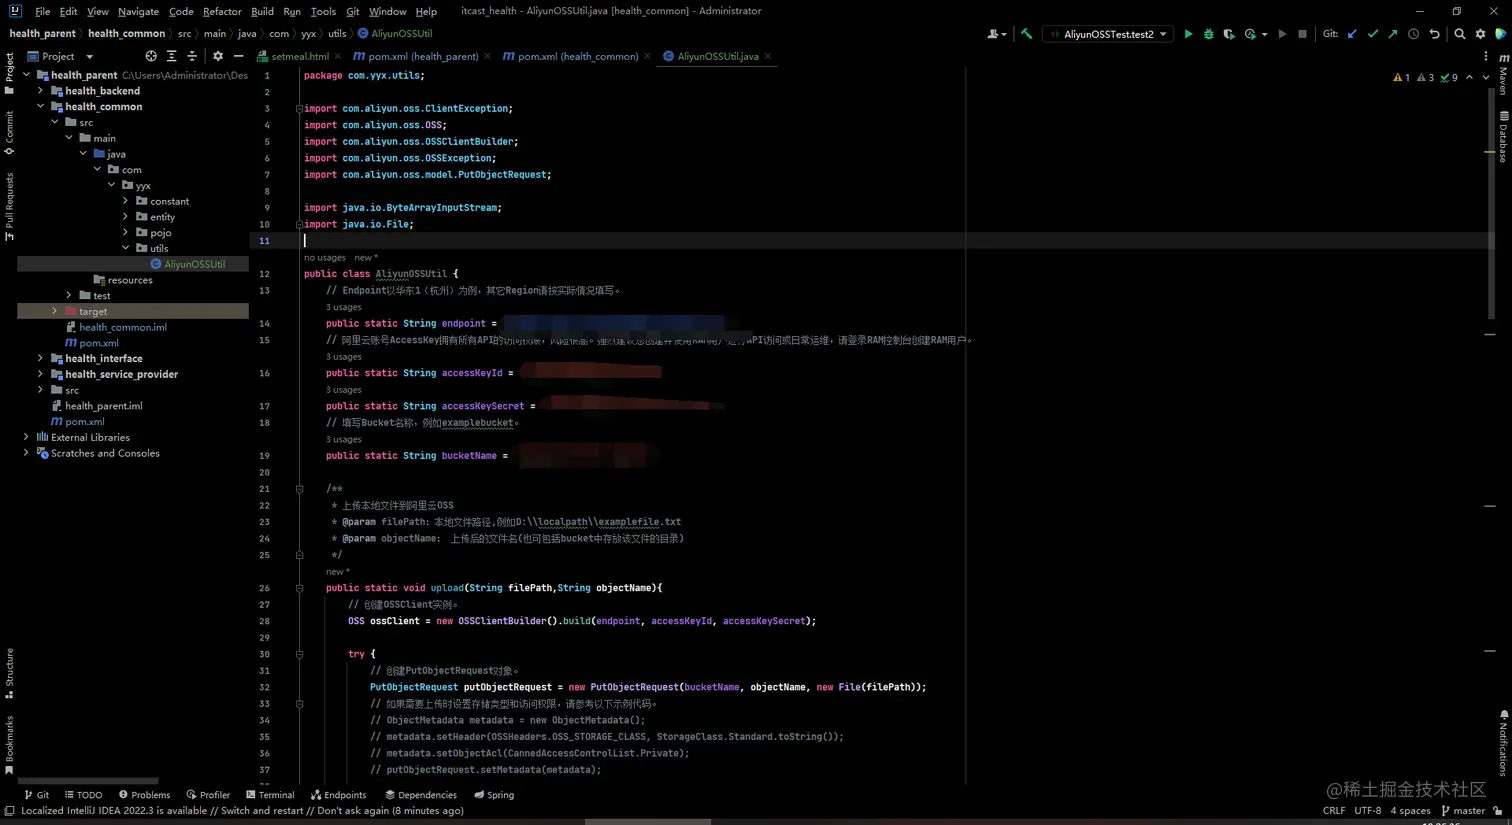This screenshot has height=825, width=1512.
Task: Change CRLF line separator in status bar
Action: pos(1334,811)
